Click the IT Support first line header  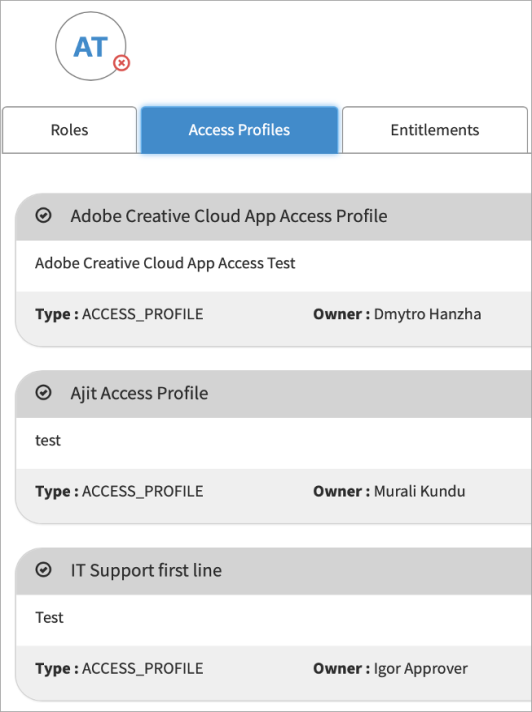pyautogui.click(x=274, y=570)
